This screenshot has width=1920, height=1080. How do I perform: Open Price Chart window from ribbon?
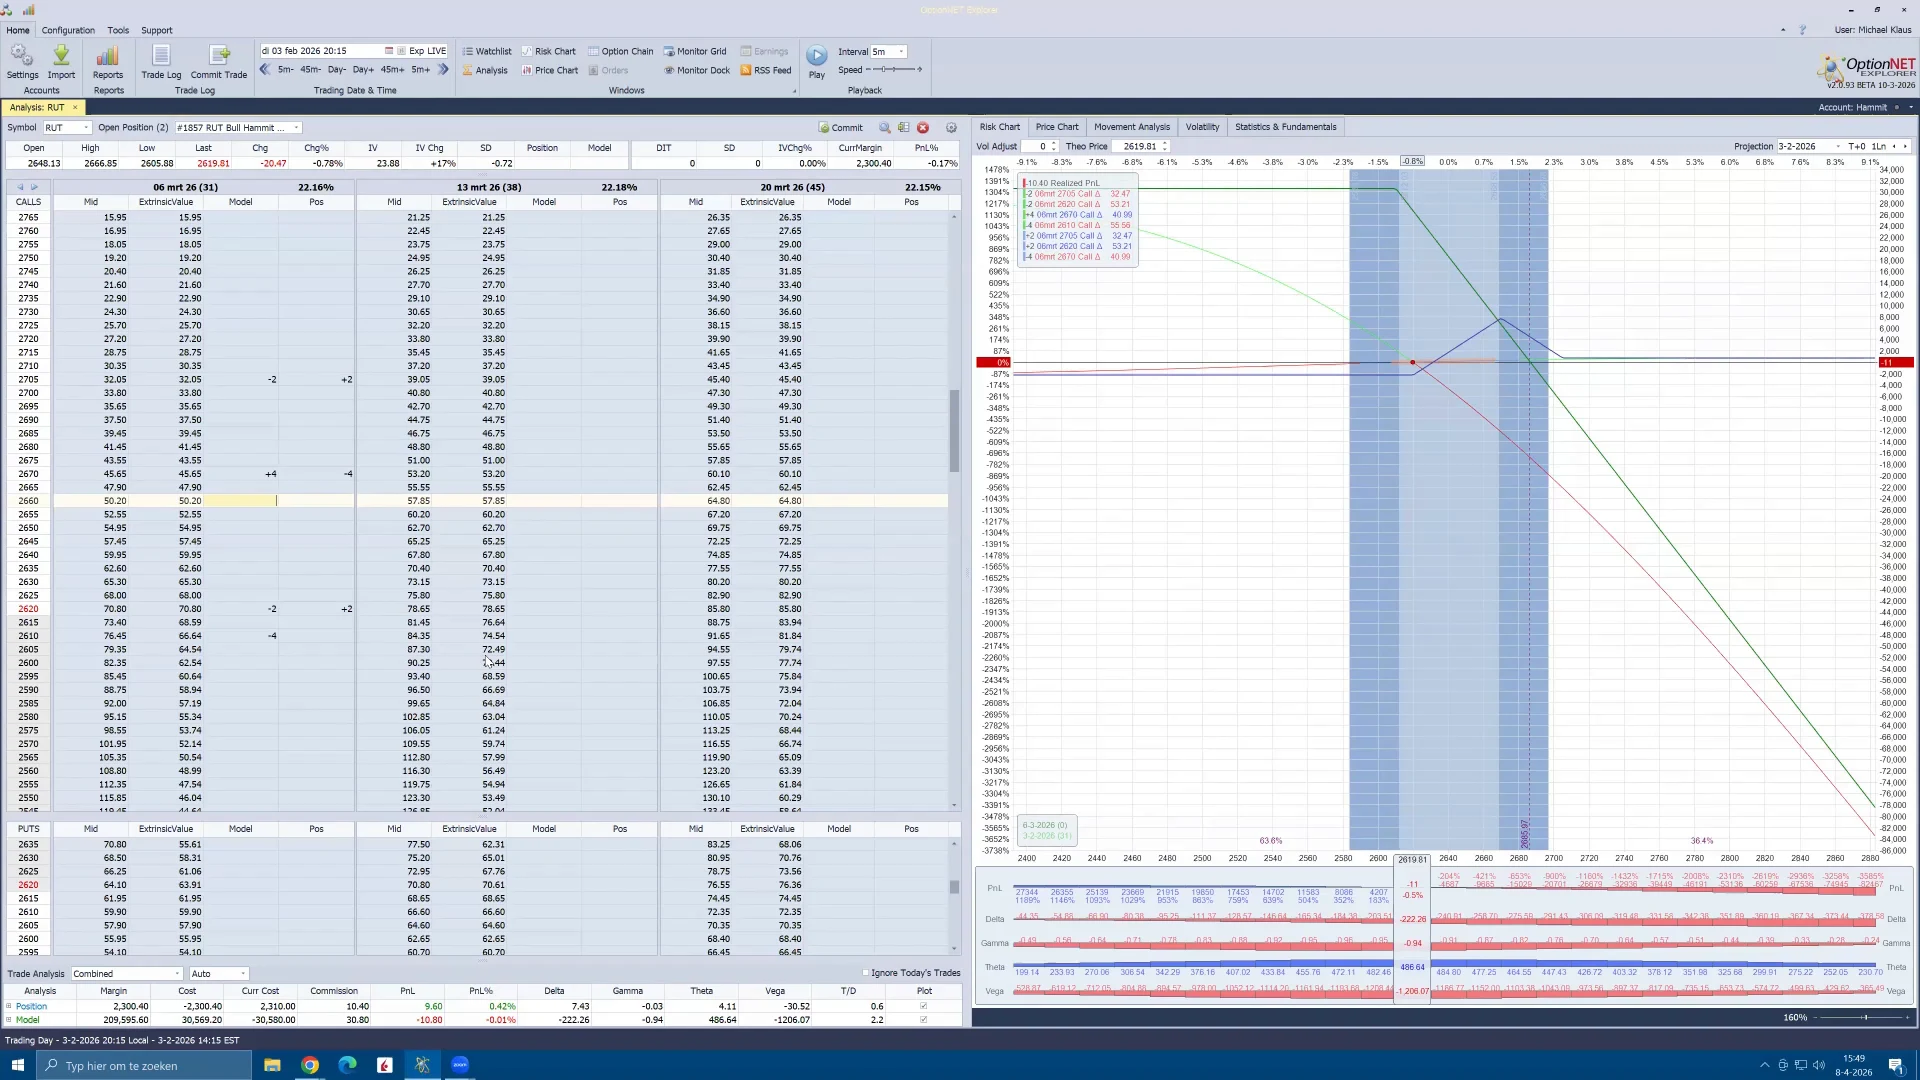[550, 70]
